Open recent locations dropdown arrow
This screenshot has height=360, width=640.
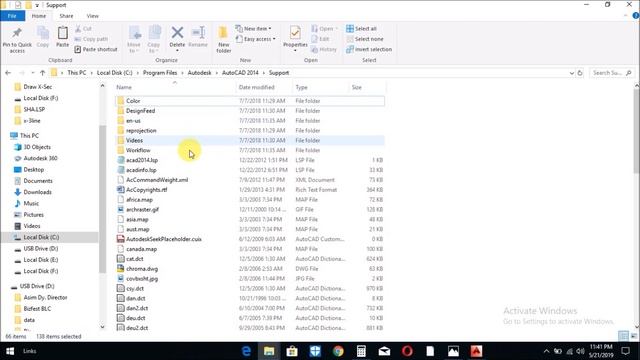point(33,73)
